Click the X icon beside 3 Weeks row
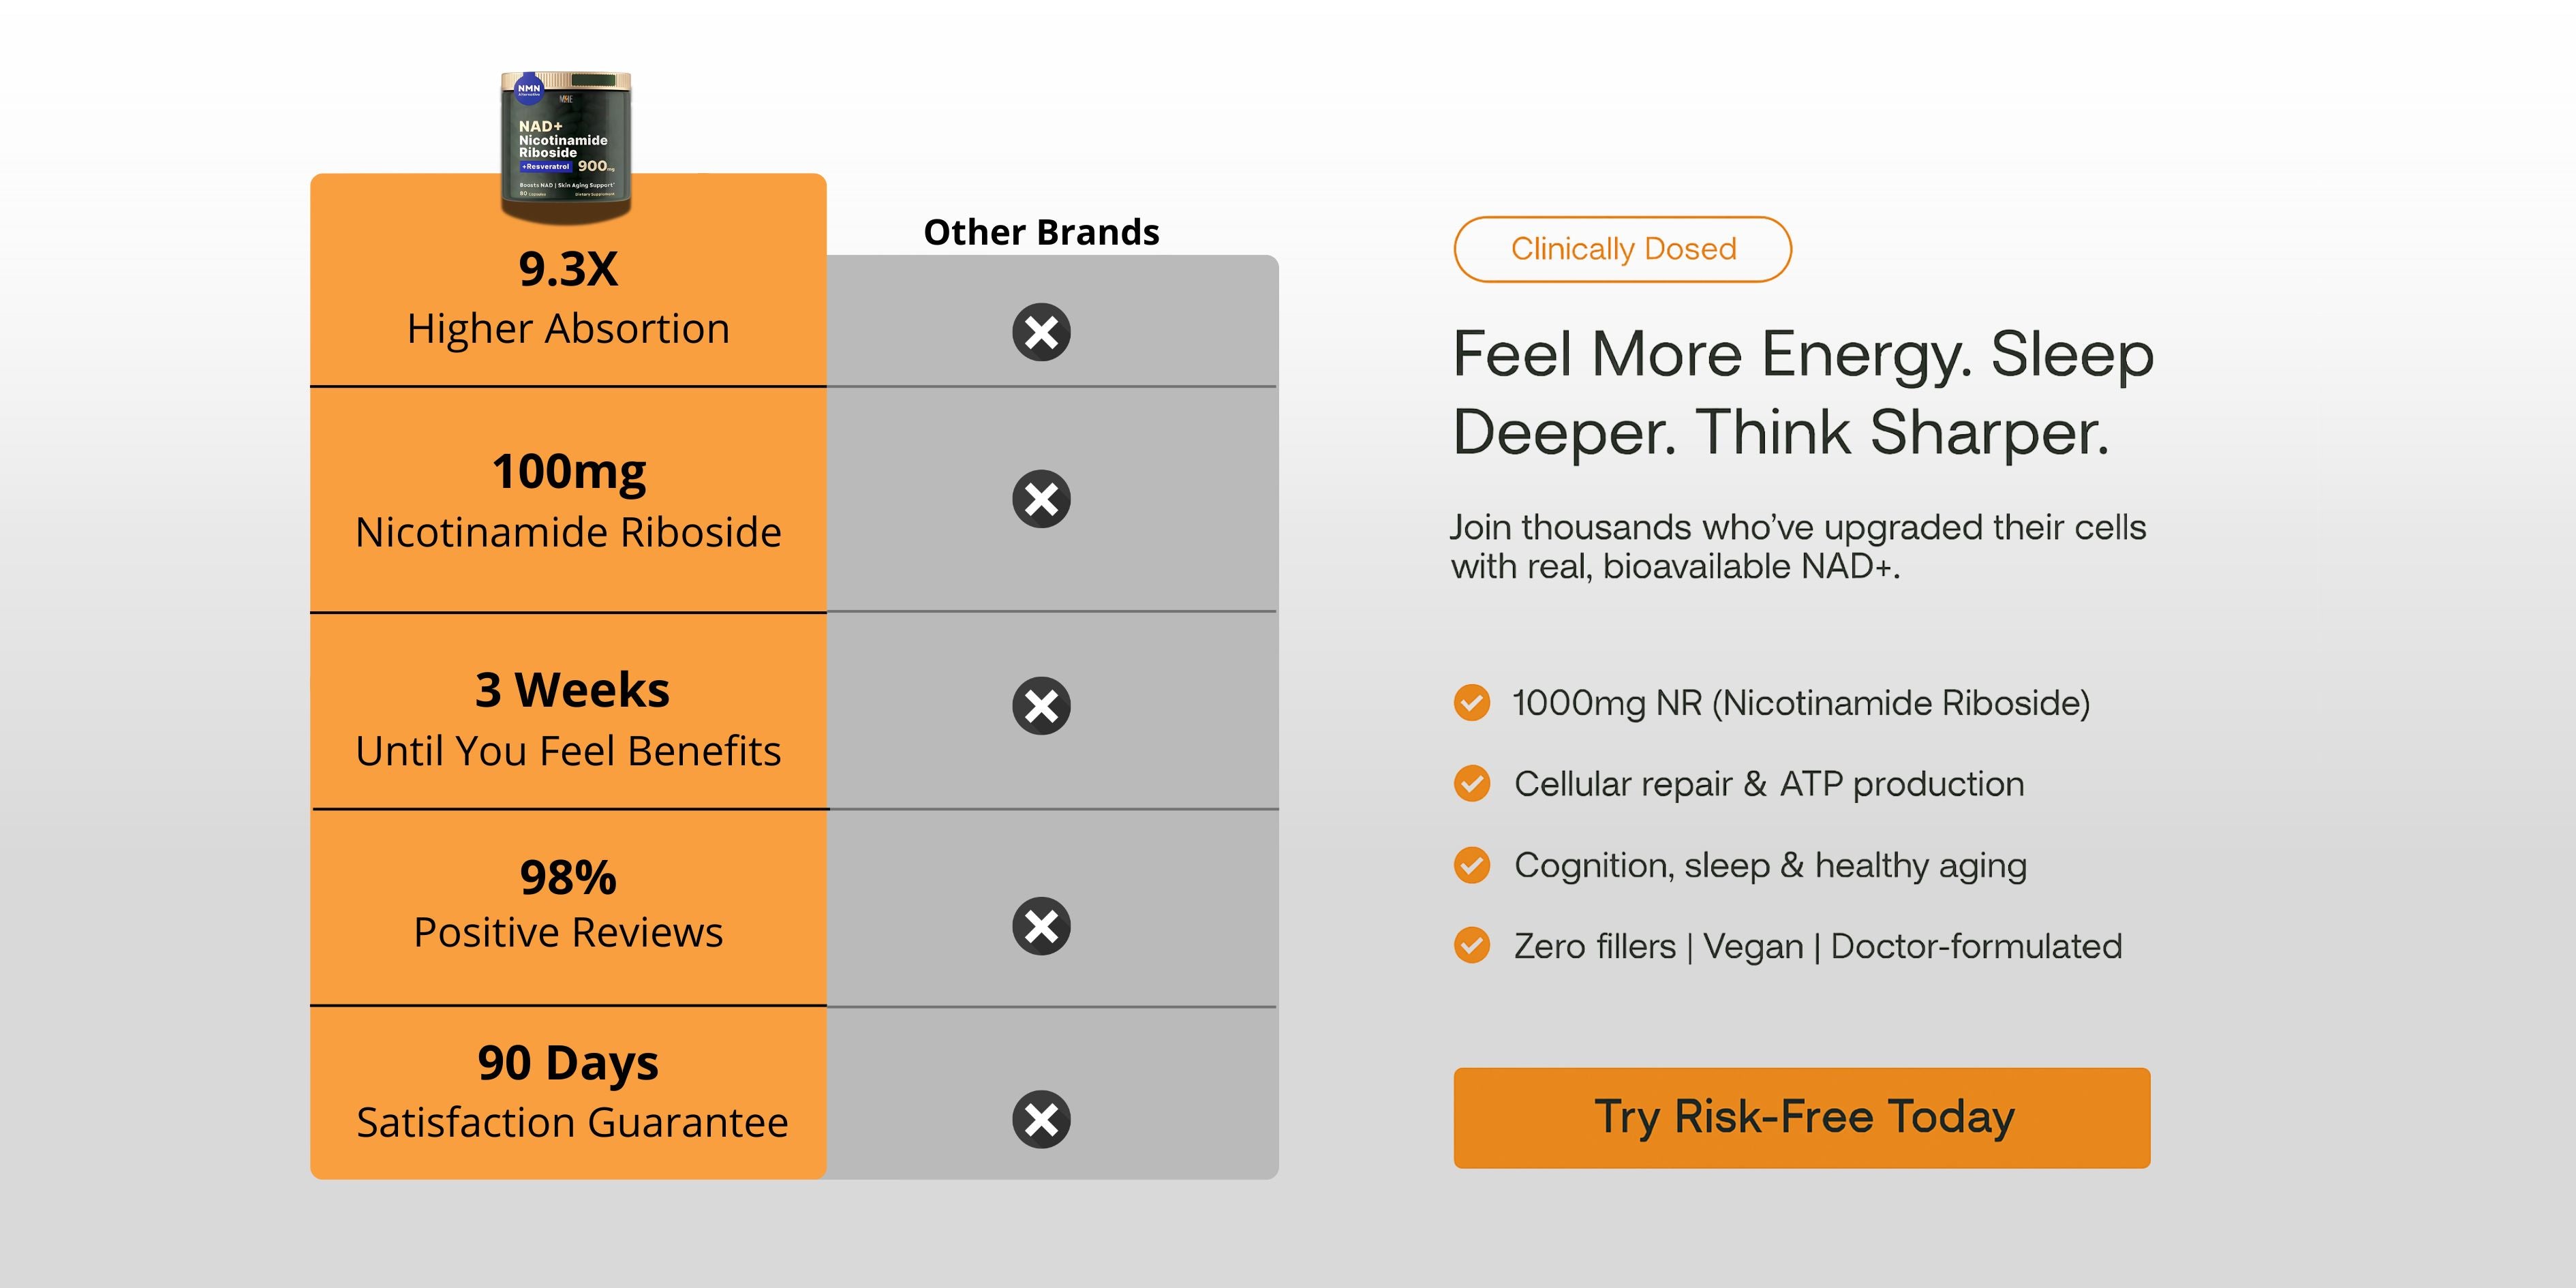 1041,706
